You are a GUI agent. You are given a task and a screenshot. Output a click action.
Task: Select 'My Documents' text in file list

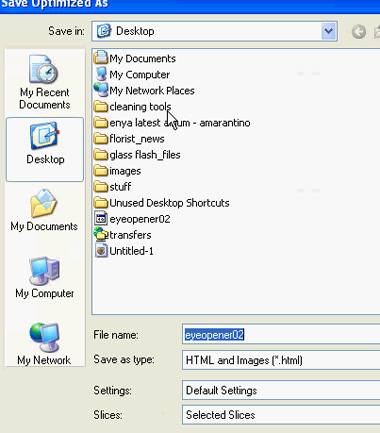point(143,59)
